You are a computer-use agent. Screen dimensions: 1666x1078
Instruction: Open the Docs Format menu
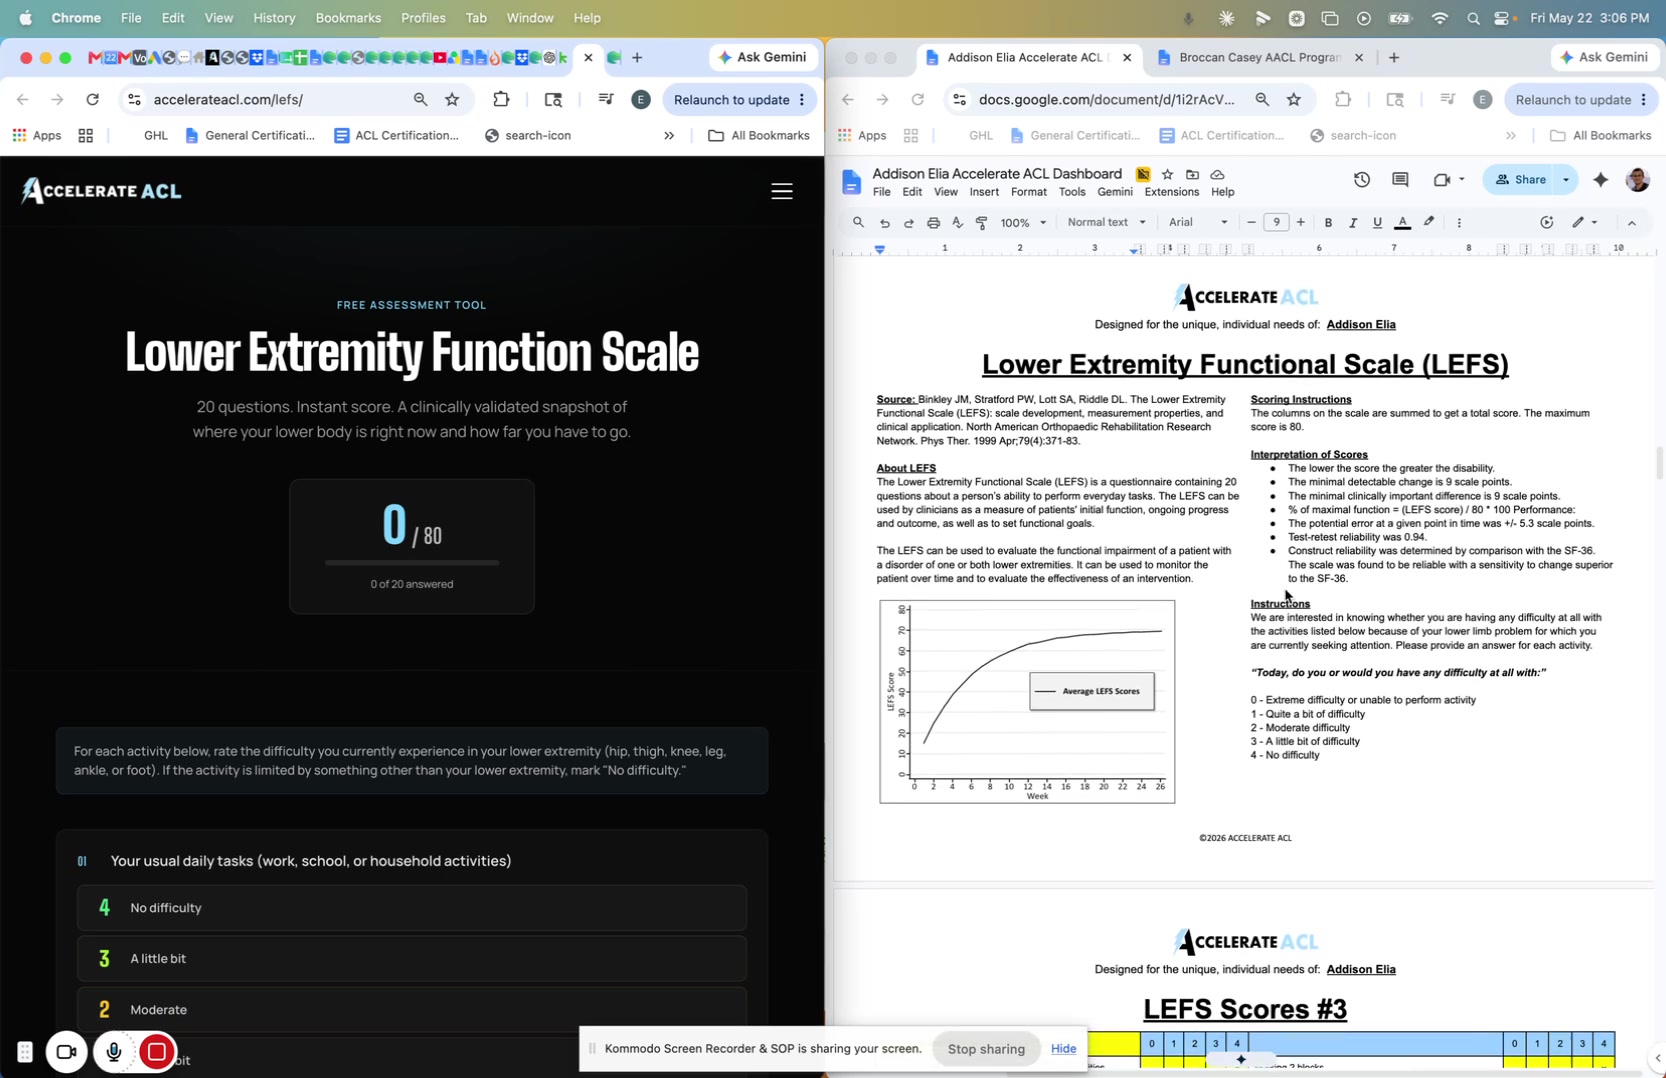(x=1029, y=192)
